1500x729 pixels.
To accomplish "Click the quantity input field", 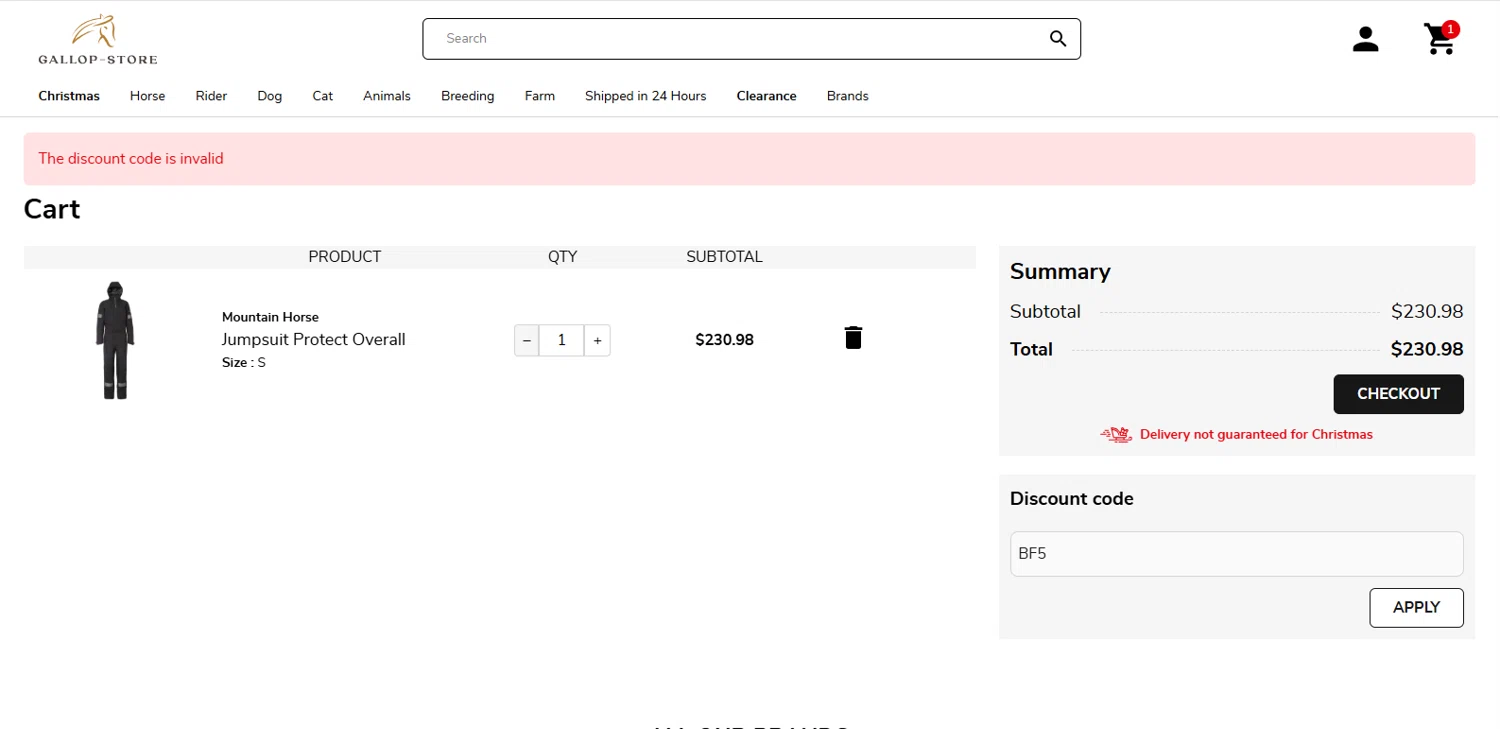I will tap(562, 340).
